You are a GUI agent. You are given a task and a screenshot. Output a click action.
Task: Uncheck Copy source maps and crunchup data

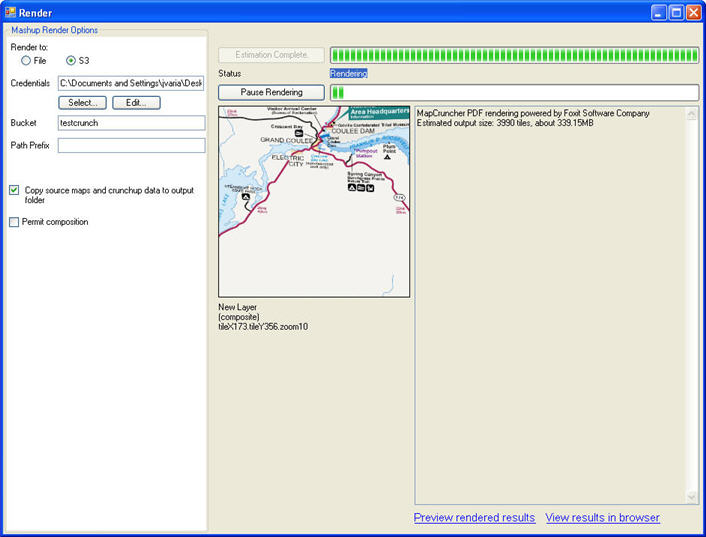click(x=14, y=190)
